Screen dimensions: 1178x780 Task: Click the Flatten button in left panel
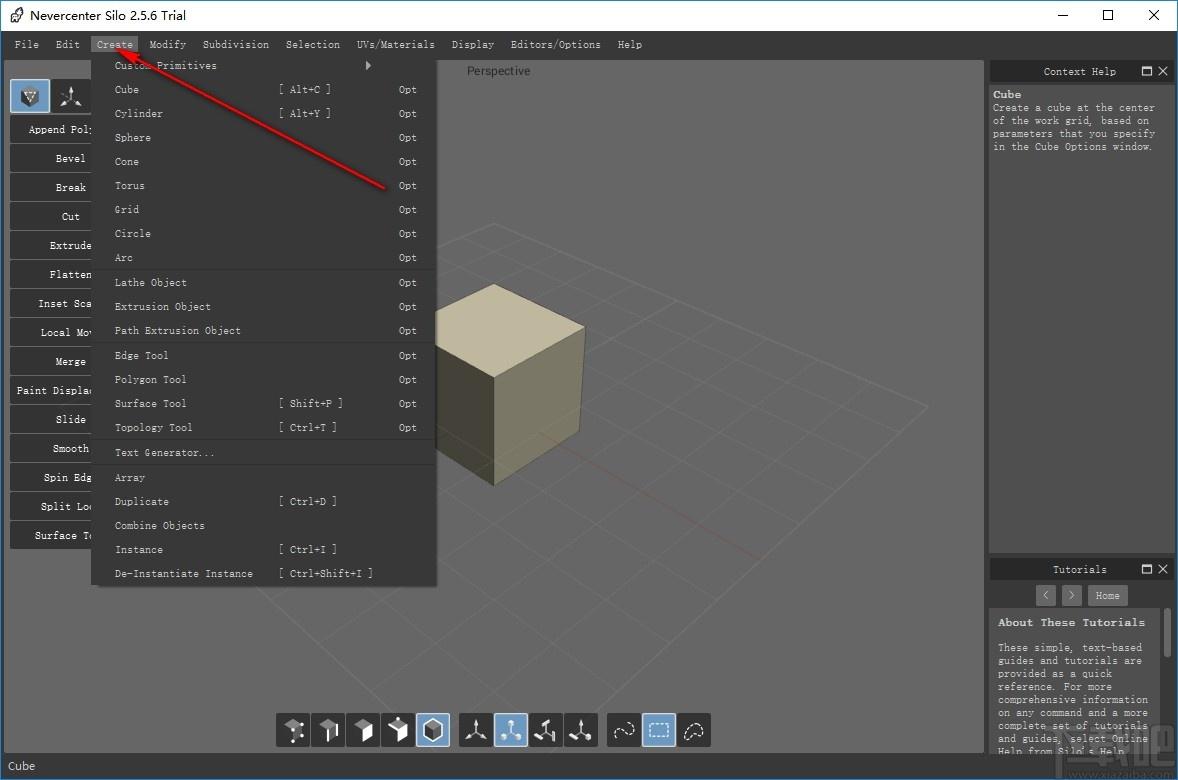pos(51,274)
